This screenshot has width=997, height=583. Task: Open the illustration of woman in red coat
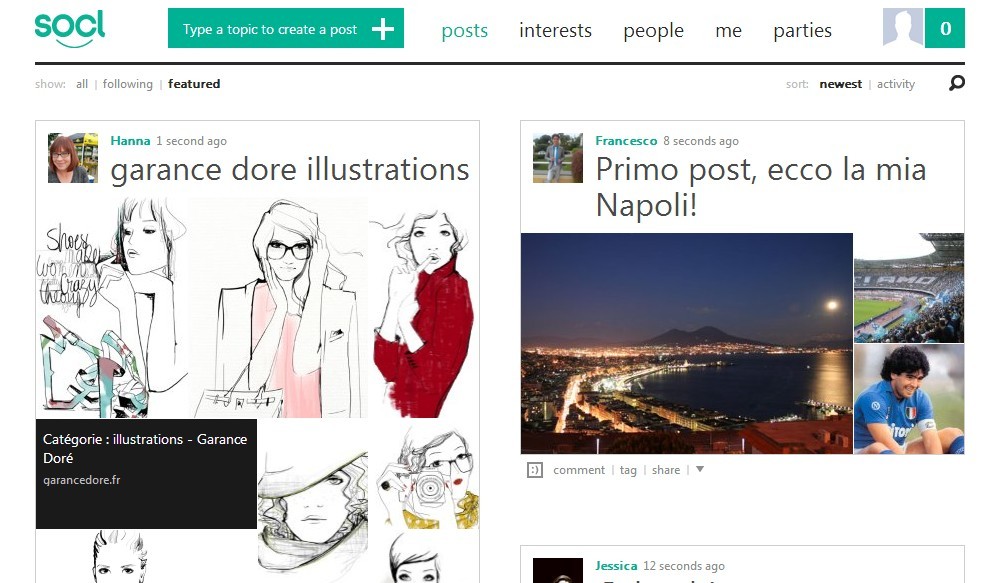(423, 307)
